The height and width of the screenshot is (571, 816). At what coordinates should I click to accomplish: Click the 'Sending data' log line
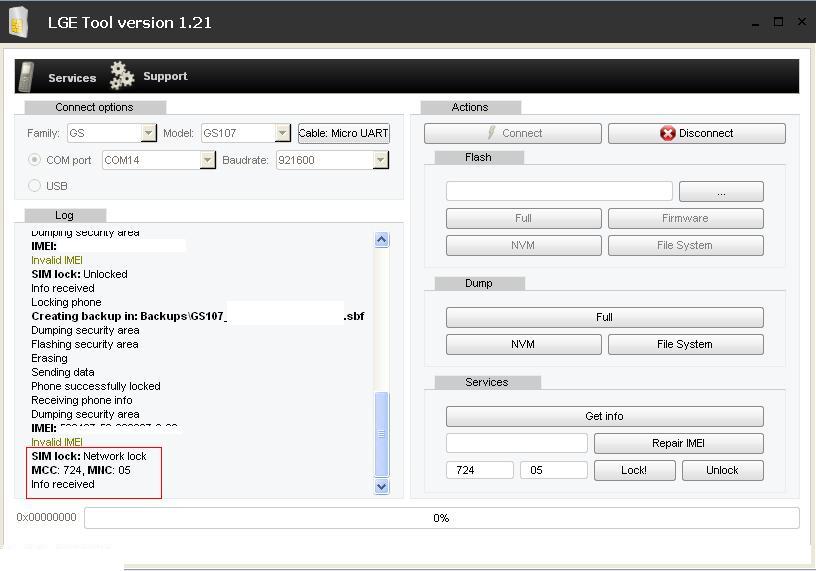point(62,372)
